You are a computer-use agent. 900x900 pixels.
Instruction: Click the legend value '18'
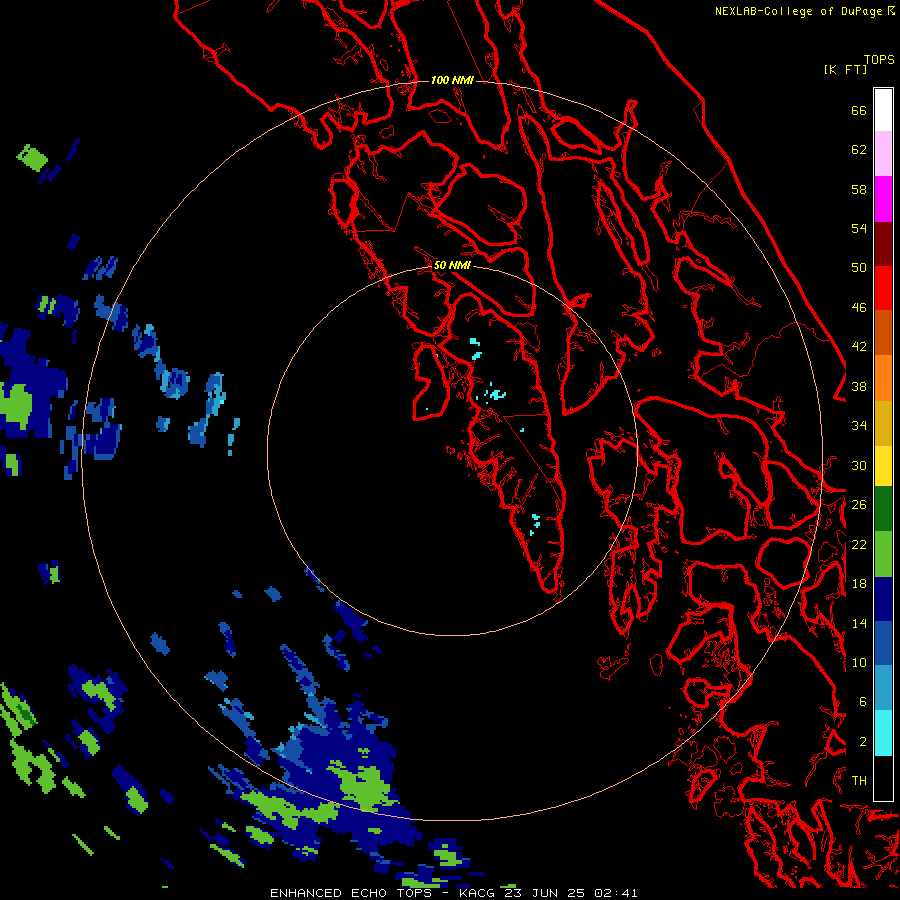pyautogui.click(x=859, y=583)
